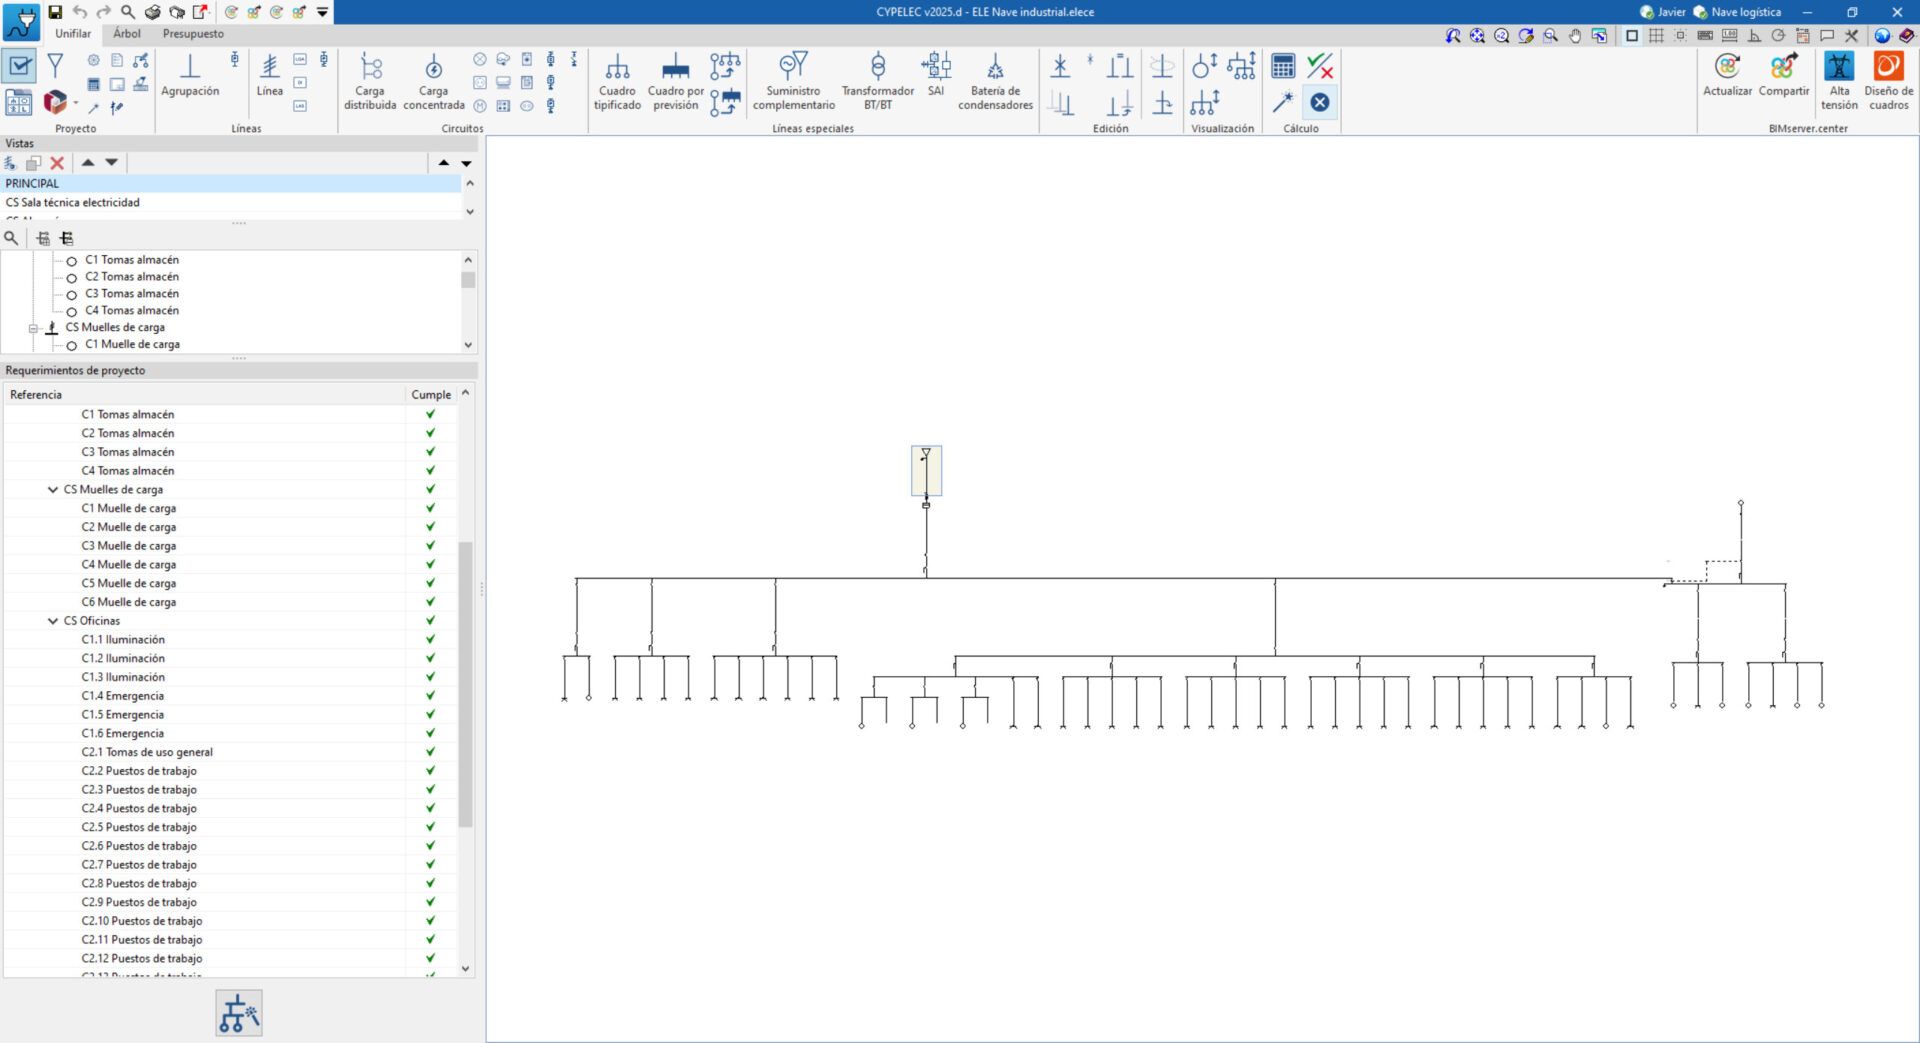Insert a Carga distribuida circuit
The image size is (1920, 1043).
tap(370, 80)
